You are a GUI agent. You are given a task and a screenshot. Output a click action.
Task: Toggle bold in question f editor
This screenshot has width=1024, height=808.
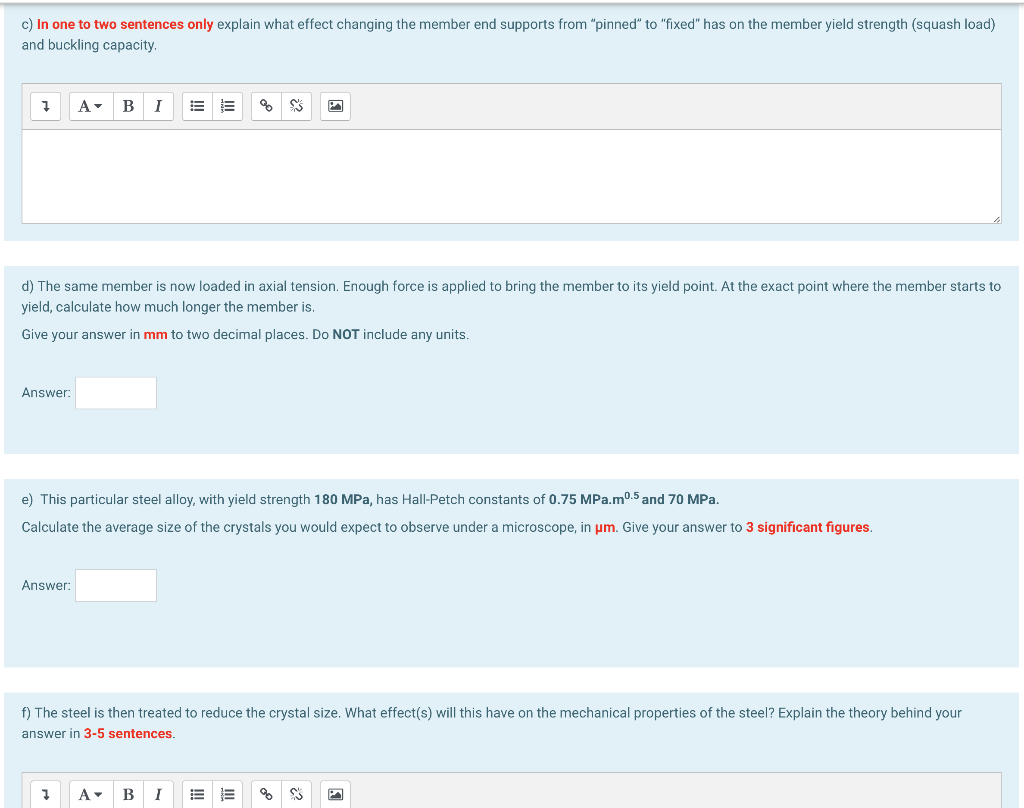coord(128,794)
